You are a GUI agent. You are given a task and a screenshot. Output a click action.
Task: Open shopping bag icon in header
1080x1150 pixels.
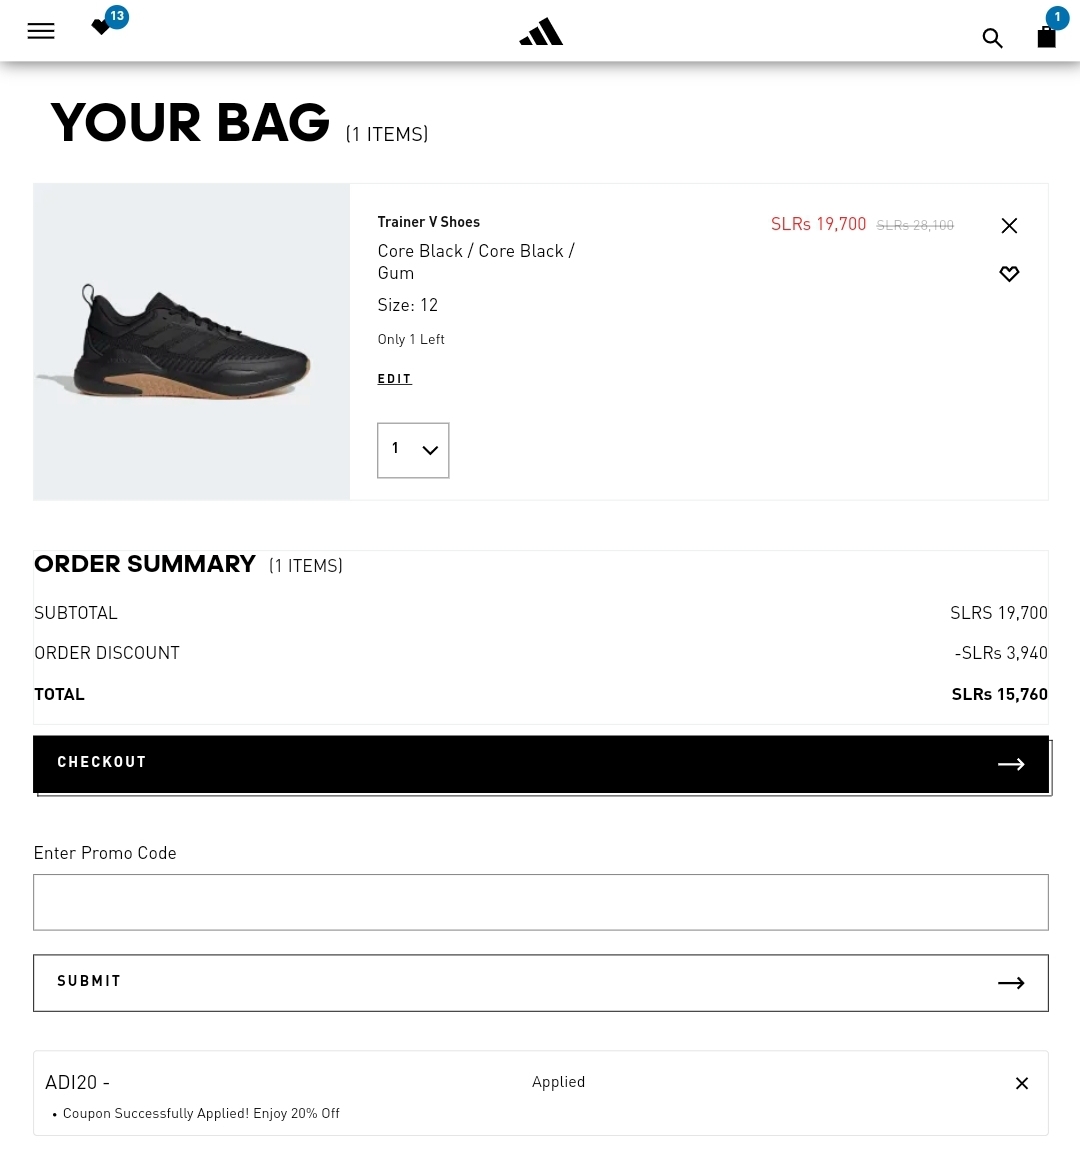(x=1046, y=36)
